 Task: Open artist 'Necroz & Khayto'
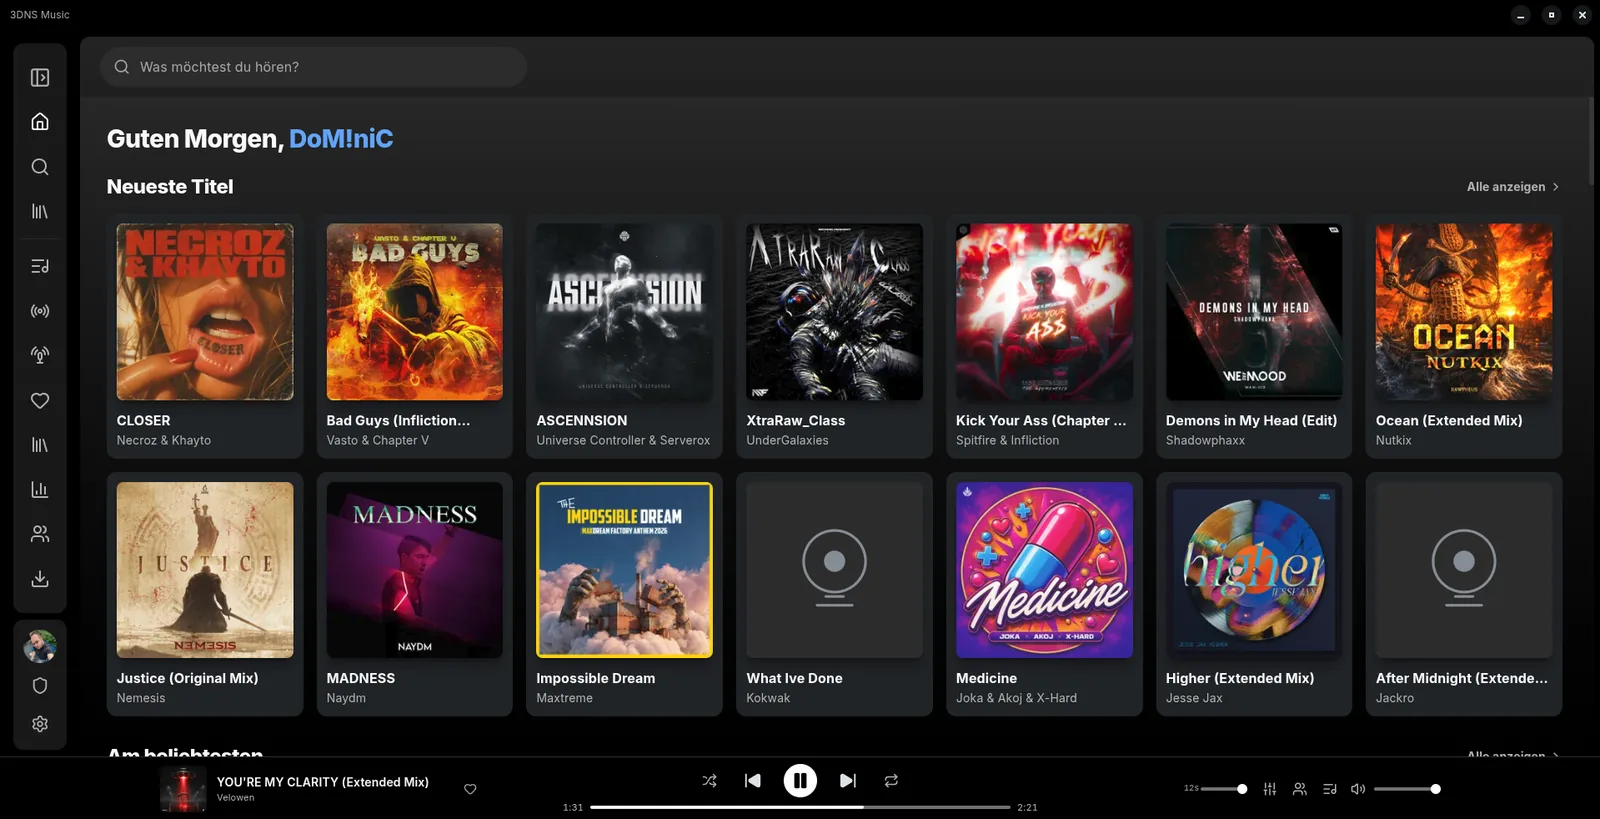pyautogui.click(x=164, y=440)
